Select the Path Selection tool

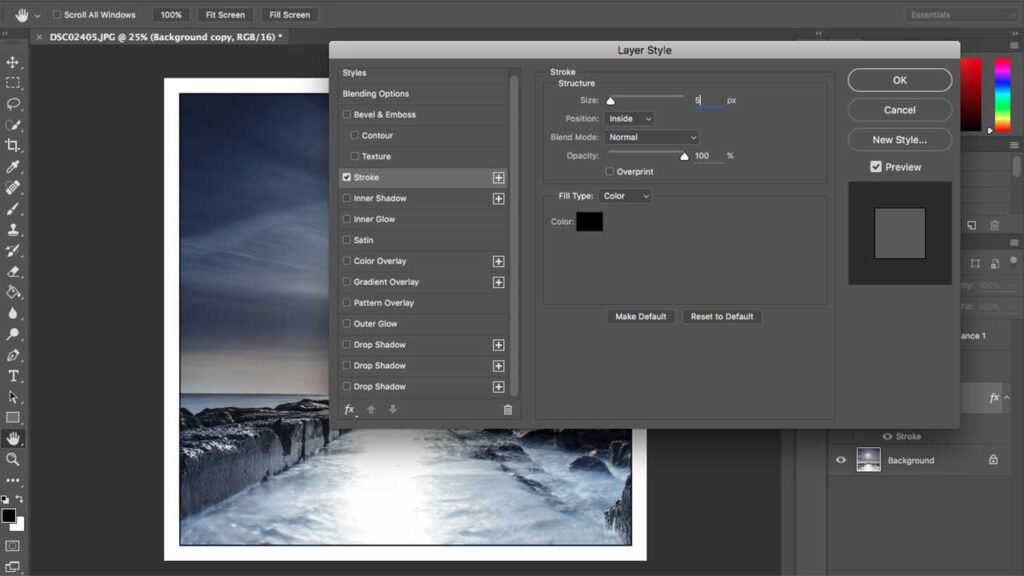12,396
